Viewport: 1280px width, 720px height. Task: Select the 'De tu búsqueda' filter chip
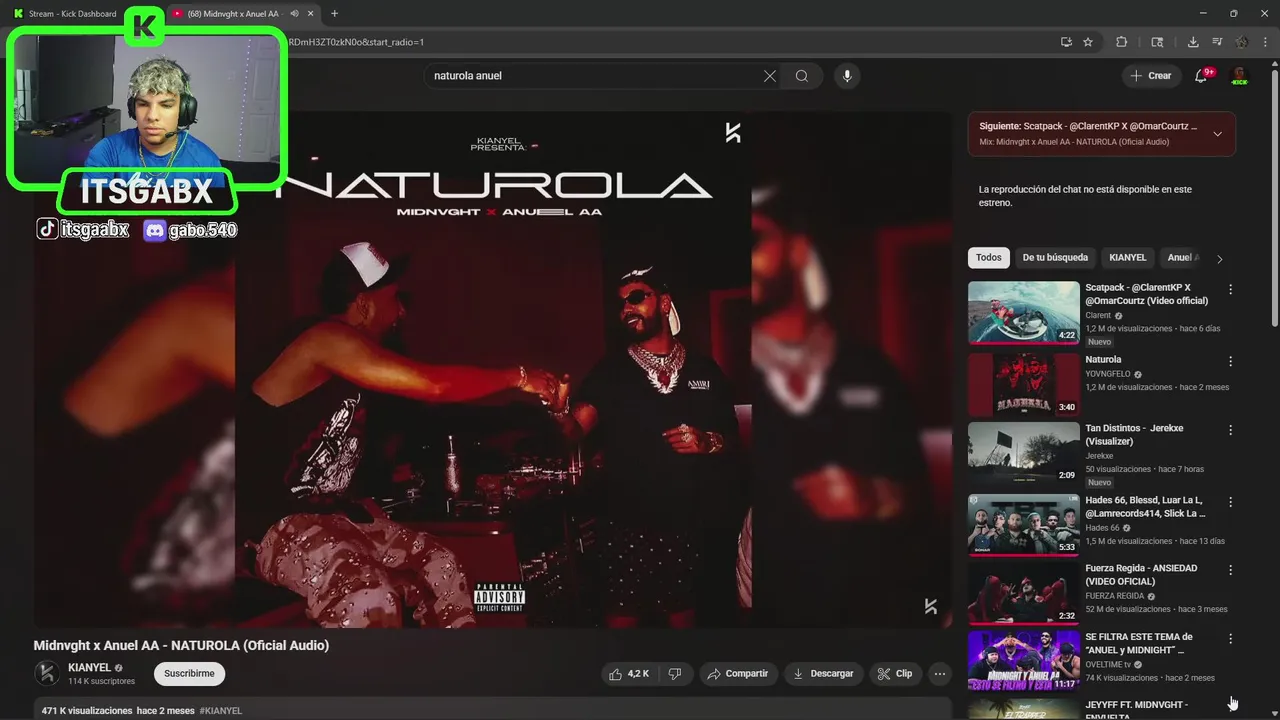pos(1055,258)
